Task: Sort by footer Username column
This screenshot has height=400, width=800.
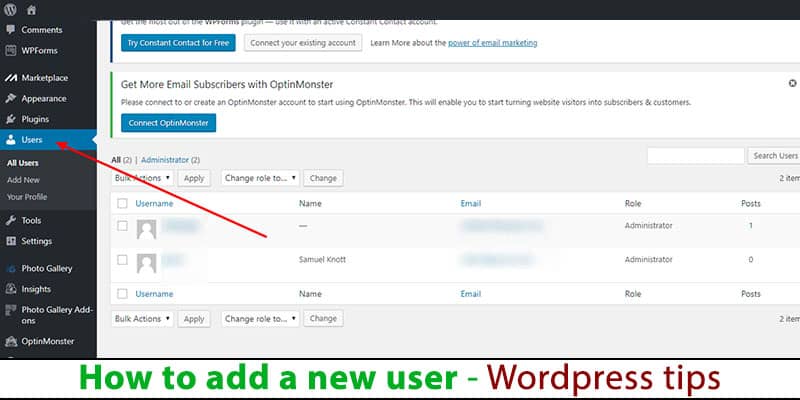Action: (x=154, y=294)
